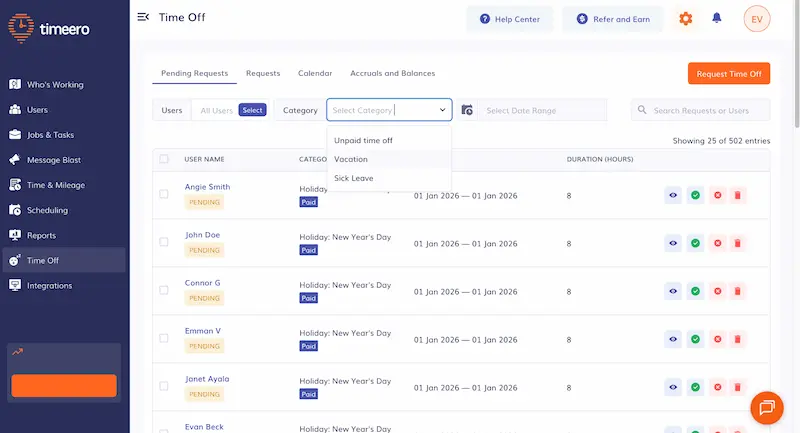This screenshot has height=433, width=800.
Task: Delete John Doe's request
Action: 737,243
